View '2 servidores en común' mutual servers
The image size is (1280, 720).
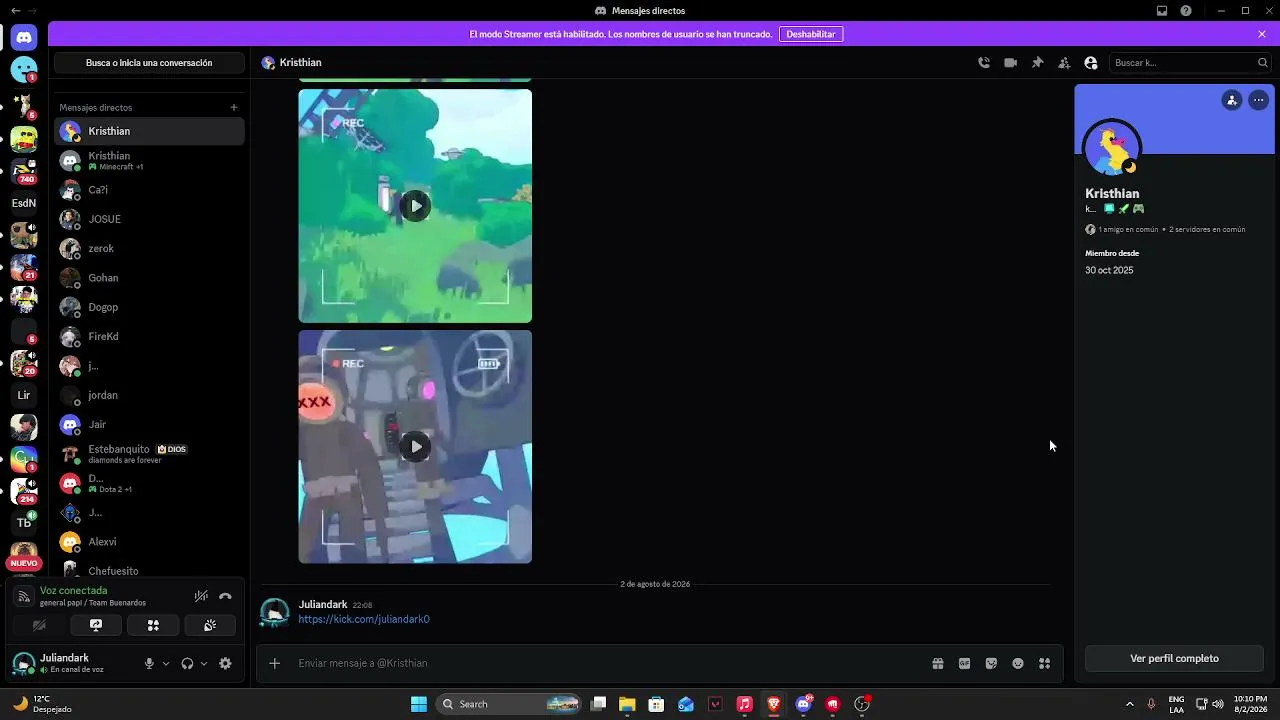tap(1207, 230)
